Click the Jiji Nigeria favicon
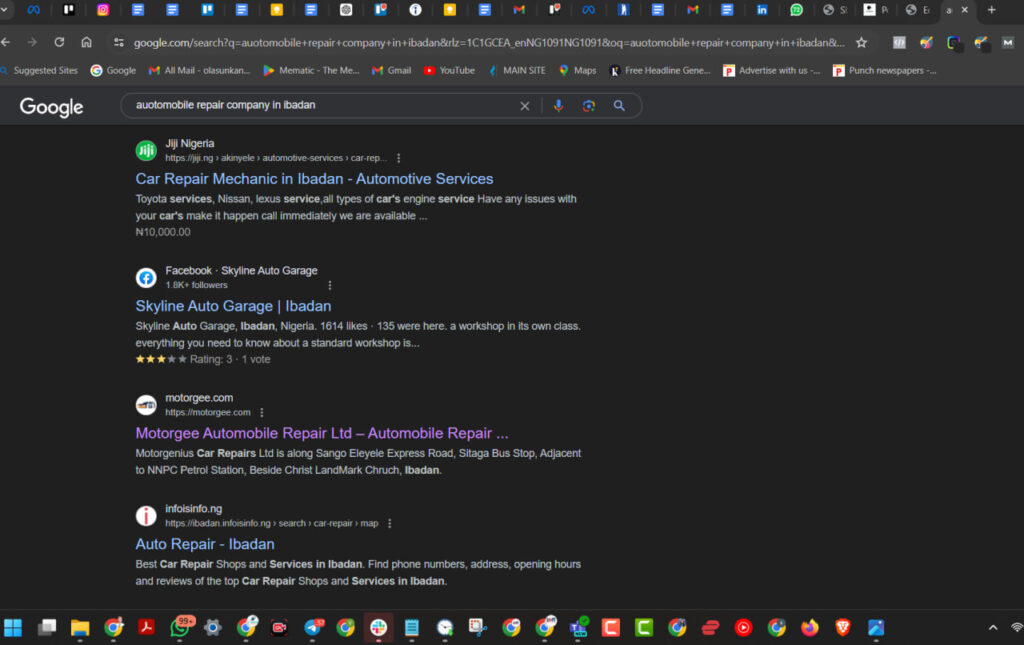Screen dimensions: 1024x645 point(146,151)
